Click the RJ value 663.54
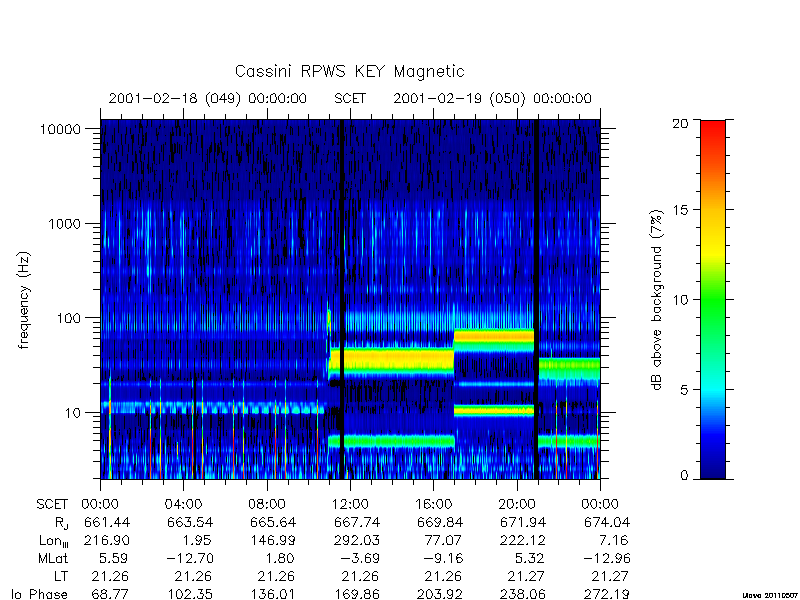This screenshot has height=600, width=800. (190, 522)
